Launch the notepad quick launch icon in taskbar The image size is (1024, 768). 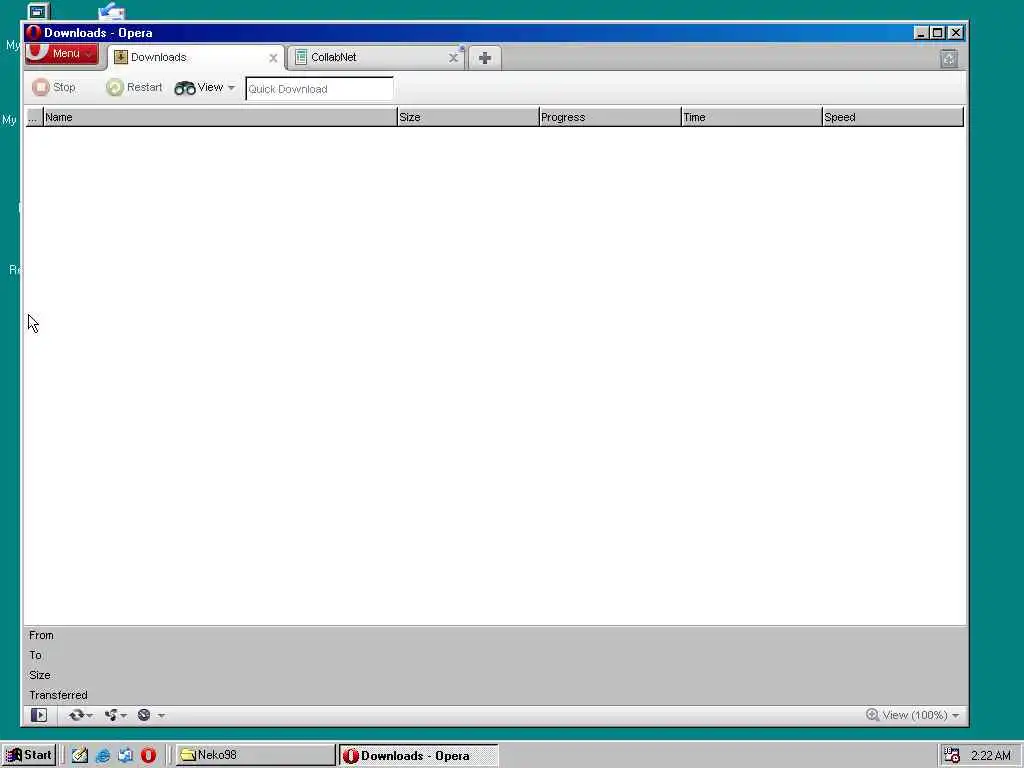[x=80, y=756]
